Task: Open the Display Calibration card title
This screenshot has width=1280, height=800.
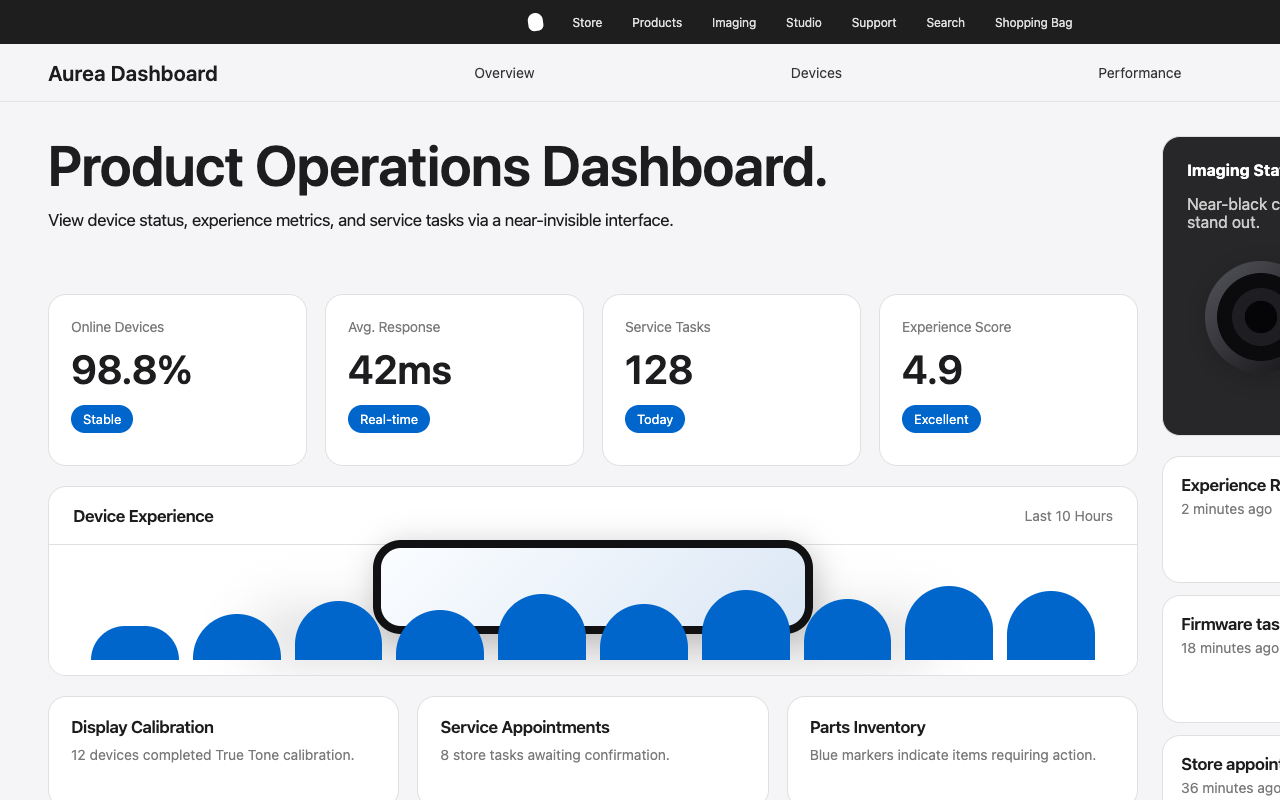Action: point(142,727)
